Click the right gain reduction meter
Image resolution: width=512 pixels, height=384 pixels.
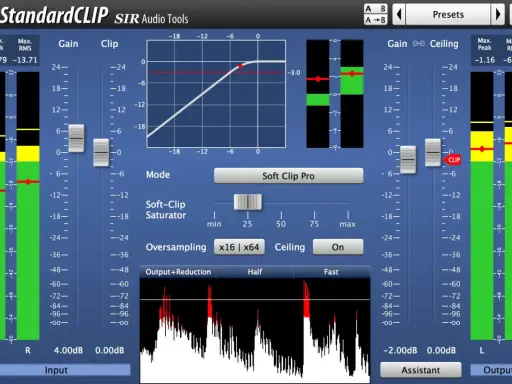[352, 94]
